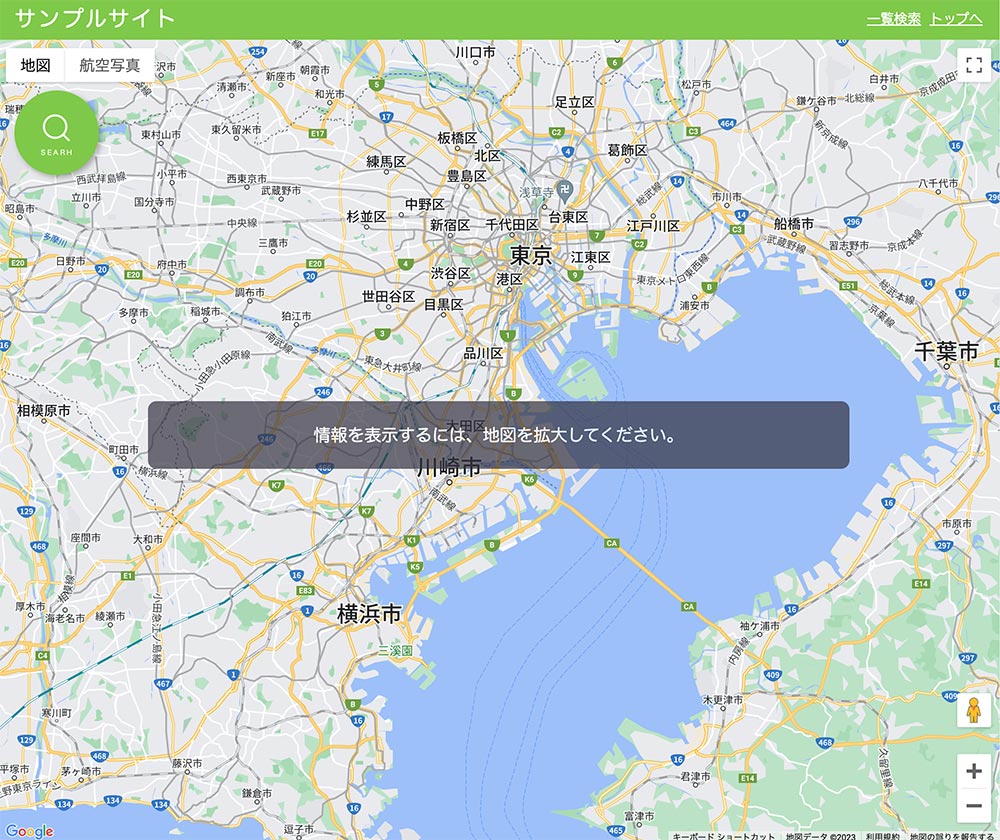This screenshot has height=840, width=1000.
Task: Click the 品川区 ward label
Action: pyautogui.click(x=483, y=353)
